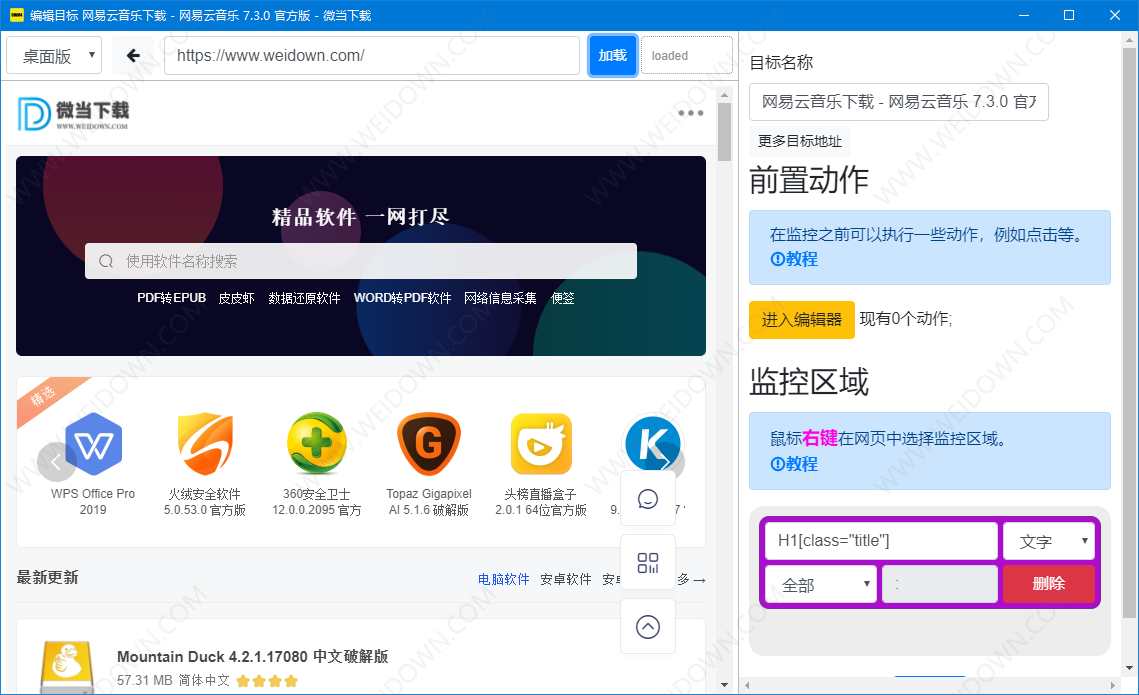Click the 360安全卫士 12.0.0.2095 官方 label
This screenshot has height=695, width=1139.
(317, 502)
